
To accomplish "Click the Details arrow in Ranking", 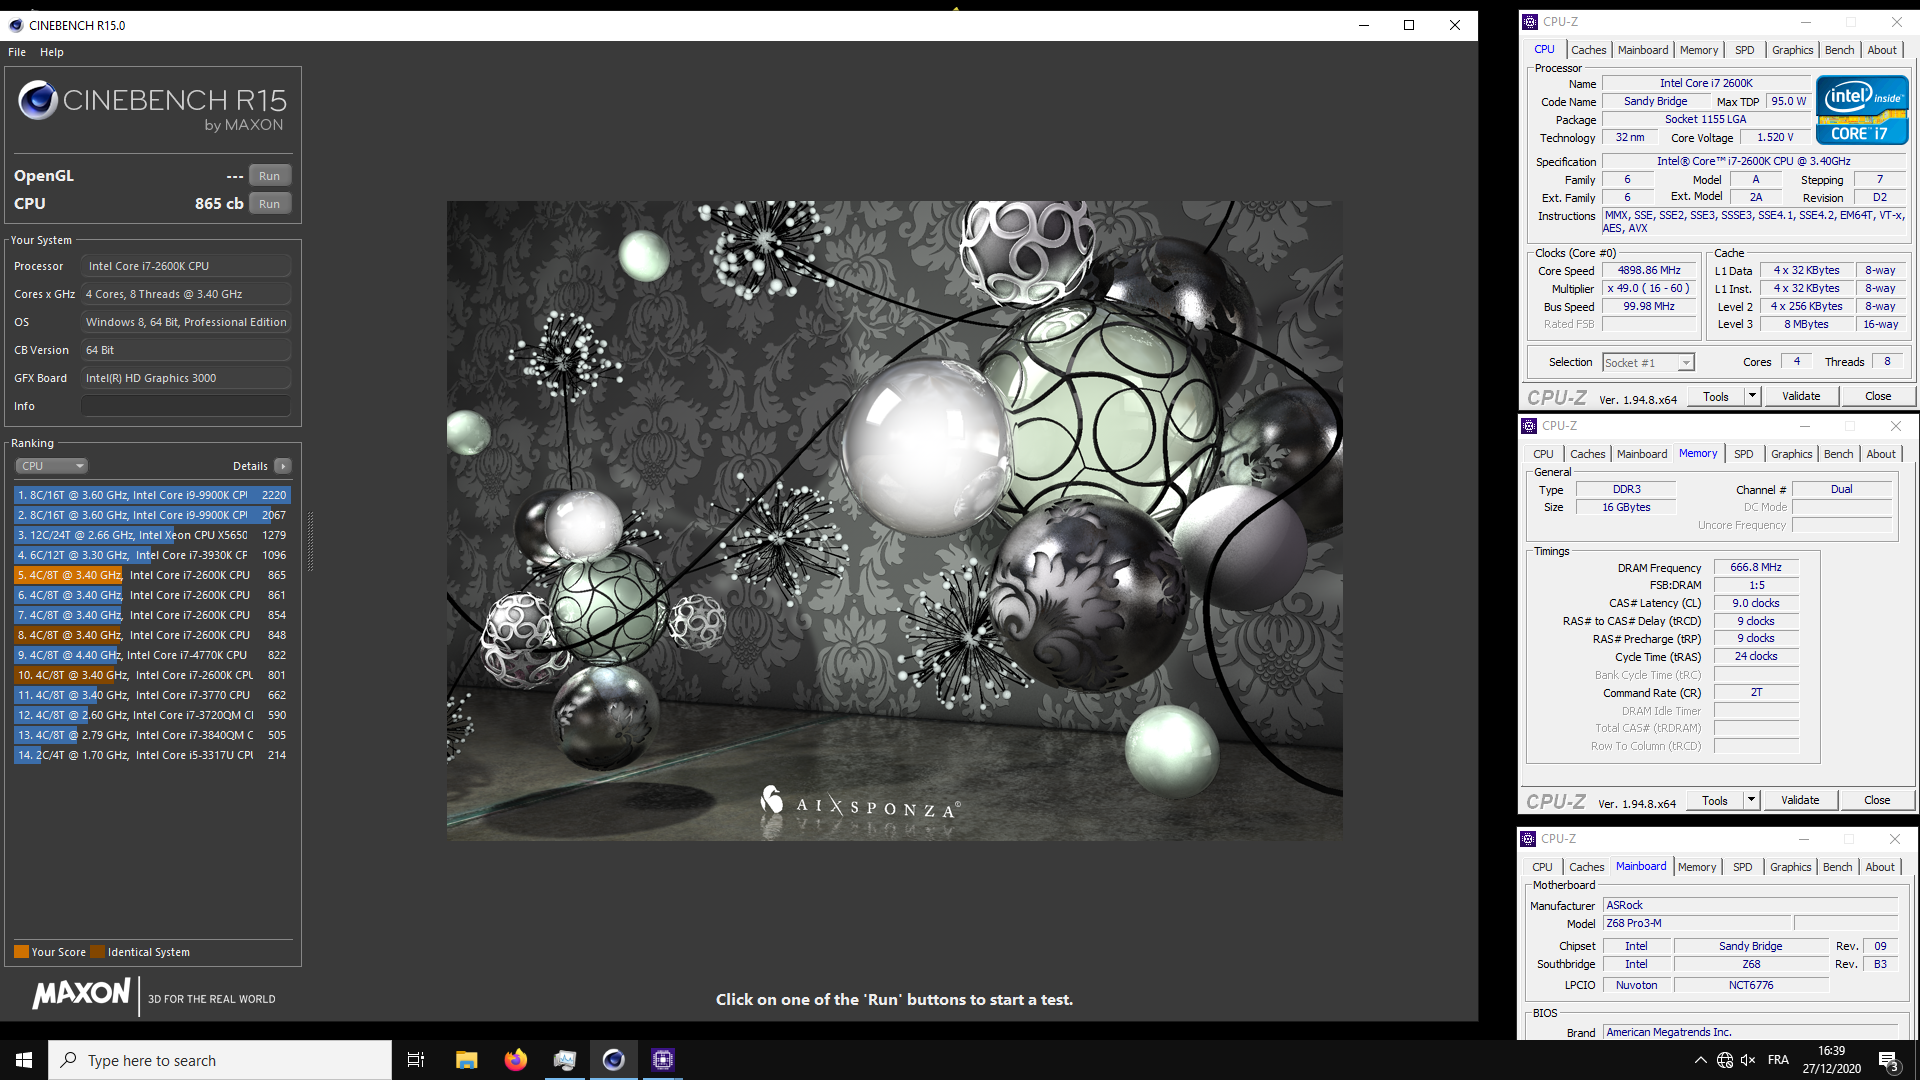I will coord(284,466).
